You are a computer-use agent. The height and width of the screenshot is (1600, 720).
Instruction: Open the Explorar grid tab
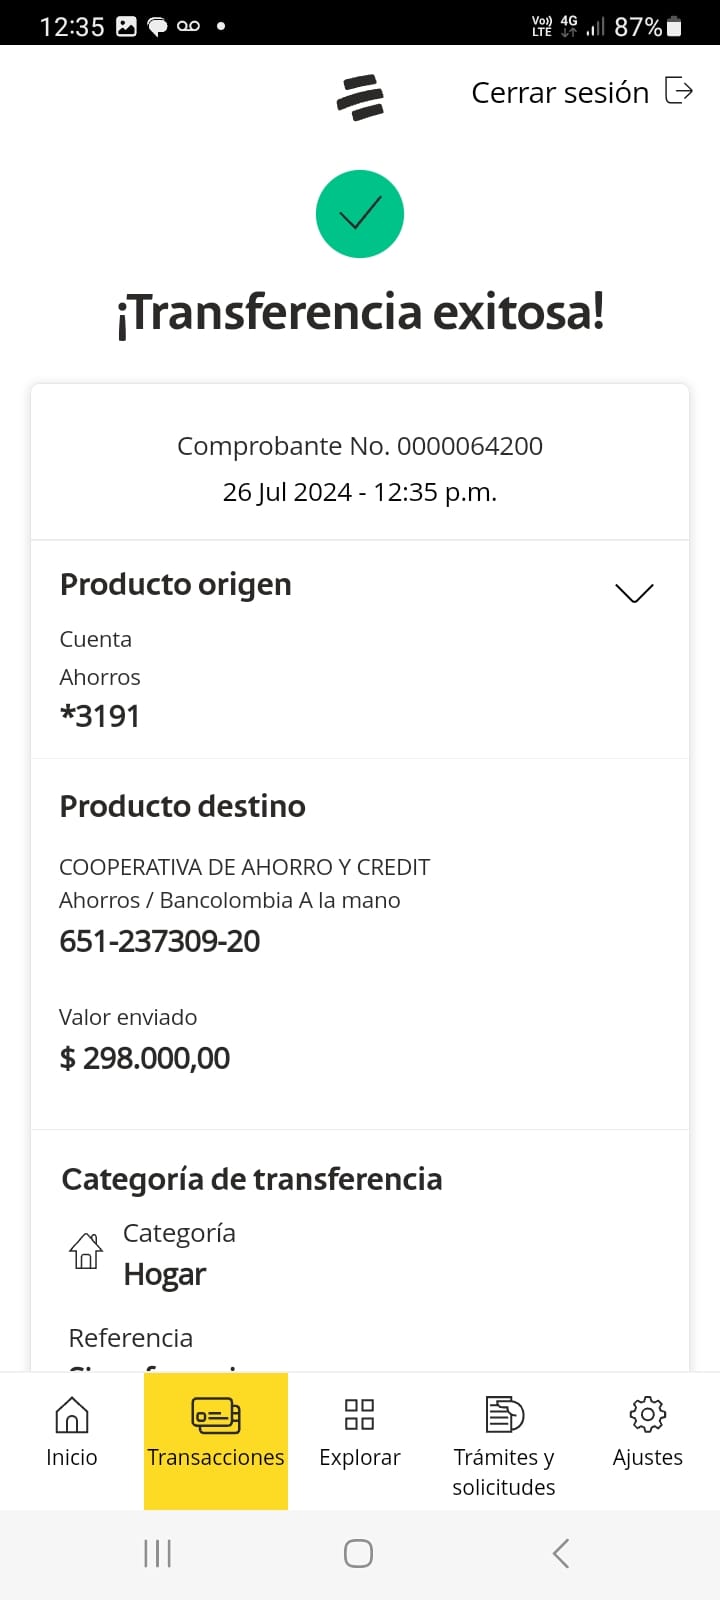(360, 1432)
